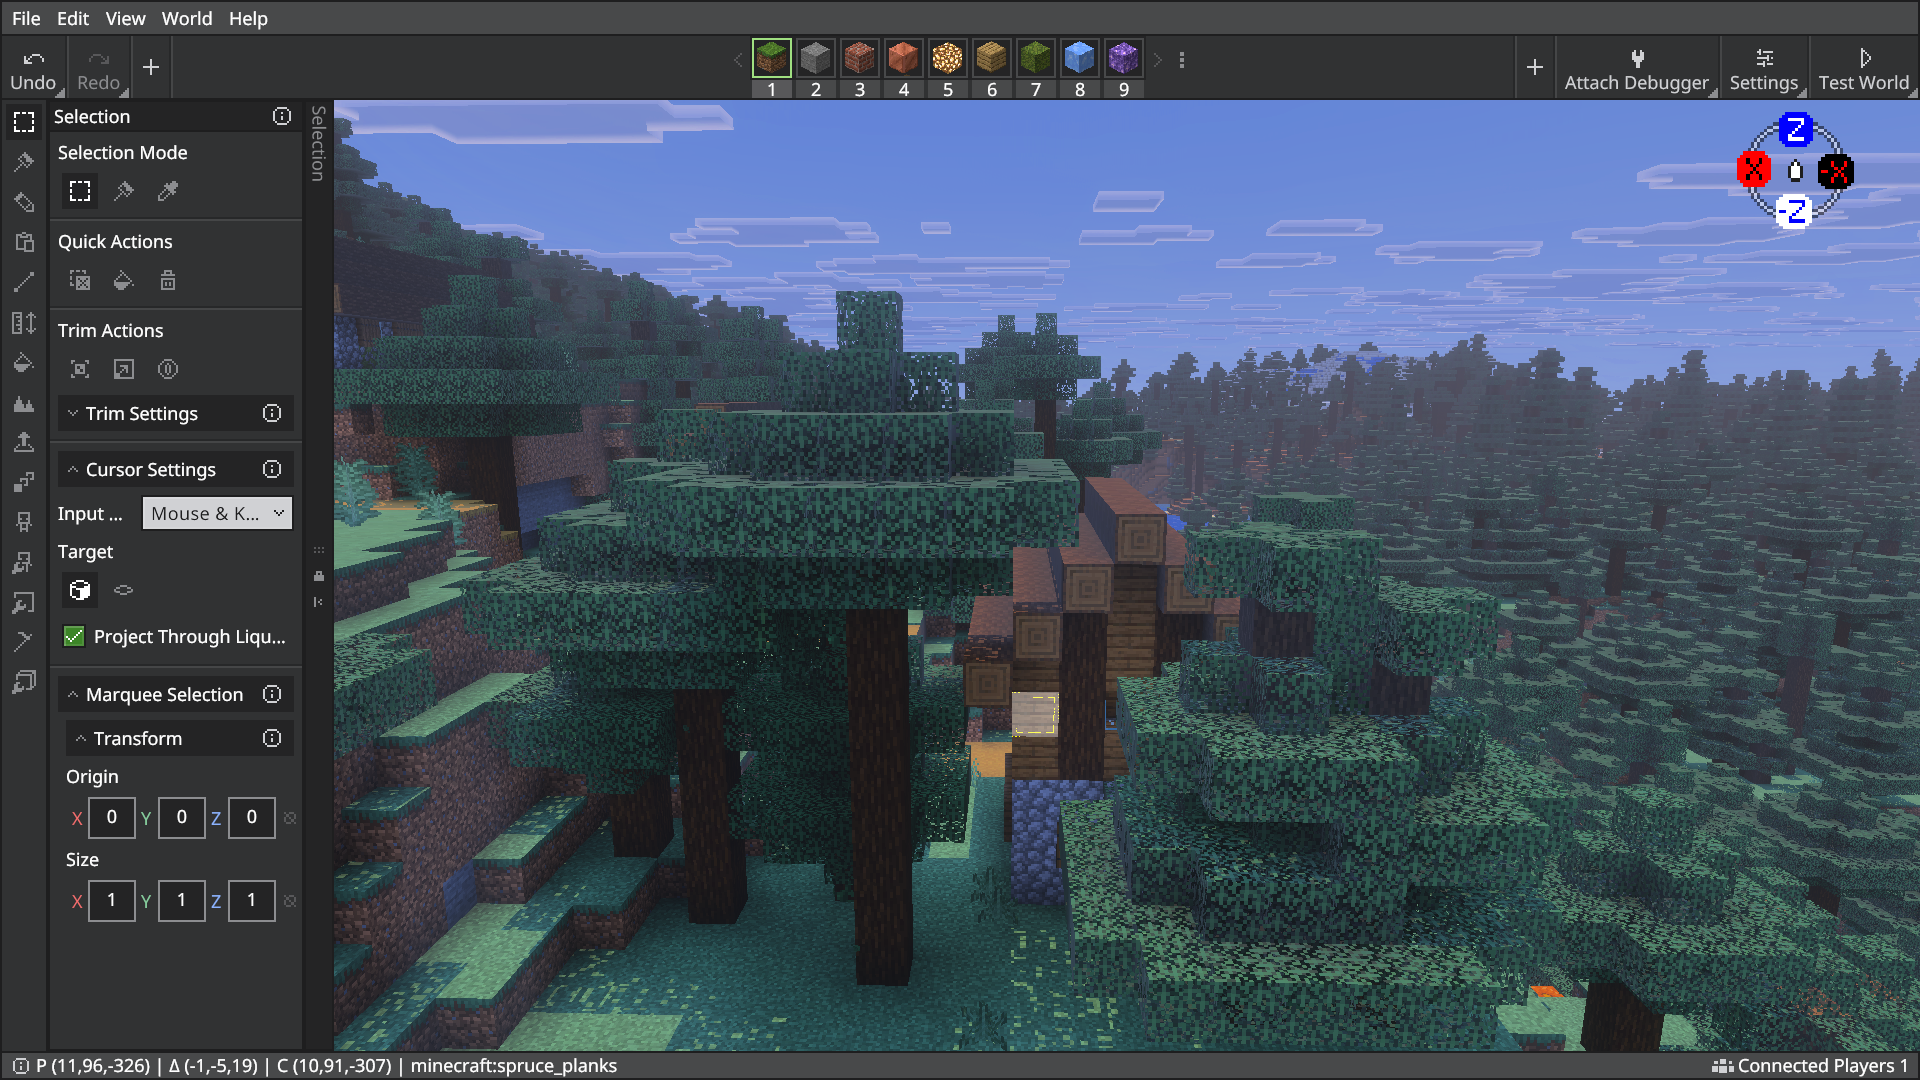Screen dimensions: 1920x1080
Task: Click the Undo button
Action: [33, 69]
